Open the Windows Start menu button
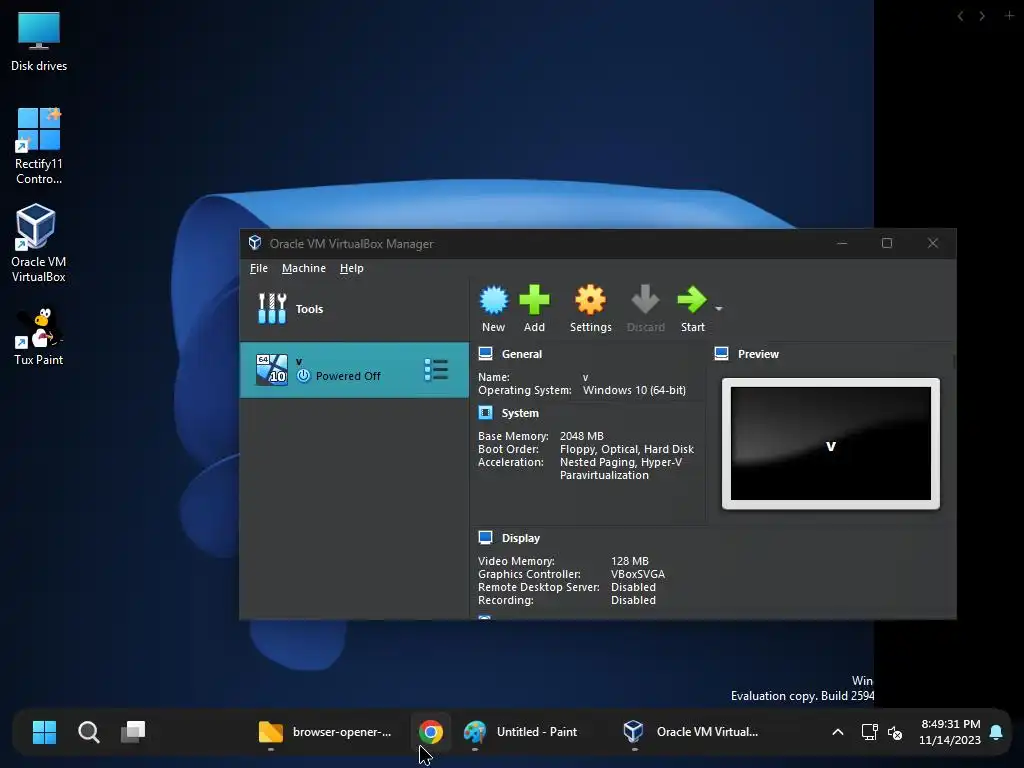The image size is (1024, 768). 44,732
